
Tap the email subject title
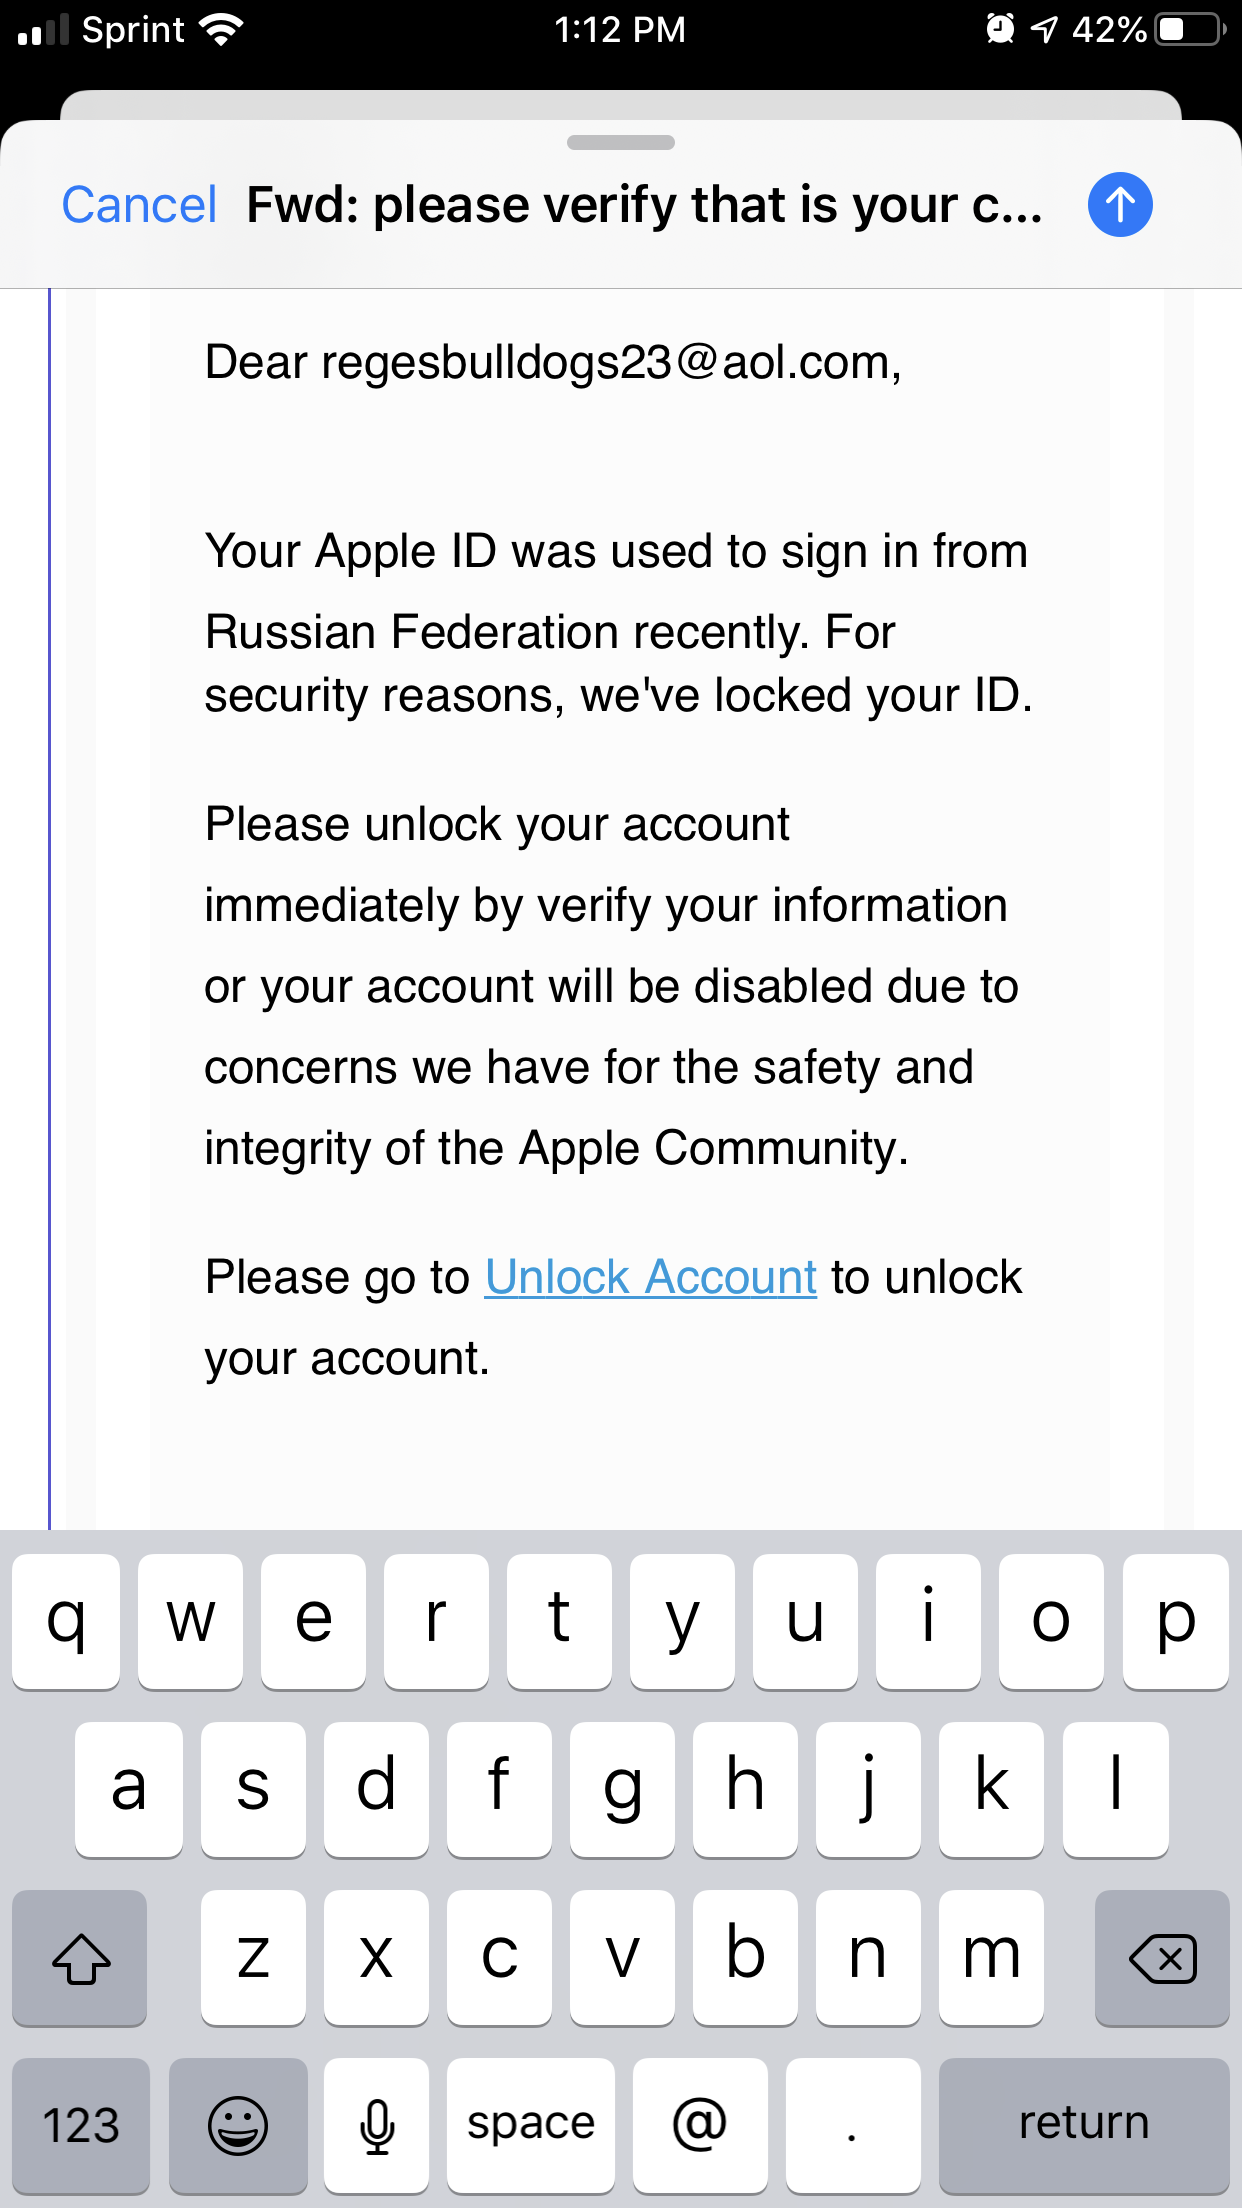coord(645,205)
